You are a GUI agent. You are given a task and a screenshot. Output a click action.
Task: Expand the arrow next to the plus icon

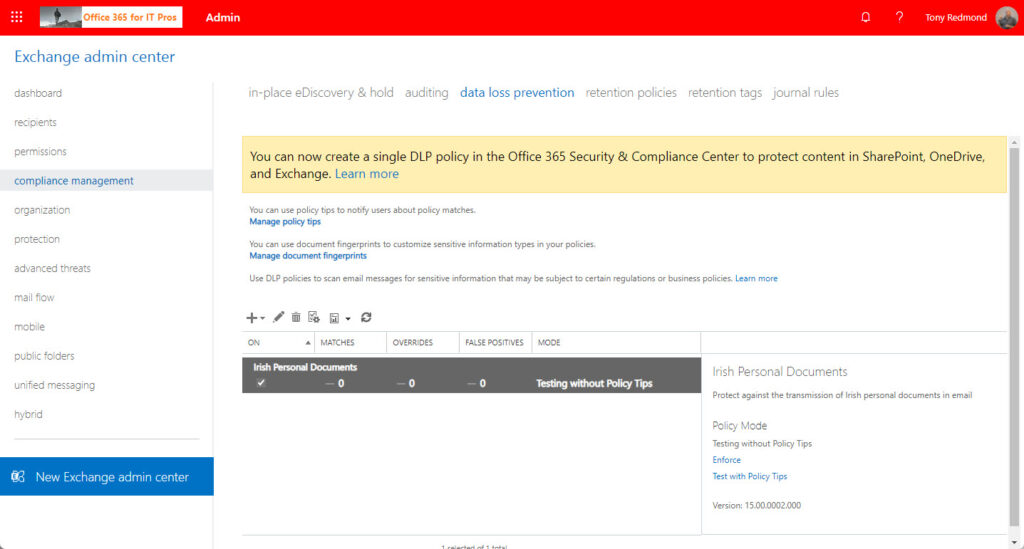263,319
